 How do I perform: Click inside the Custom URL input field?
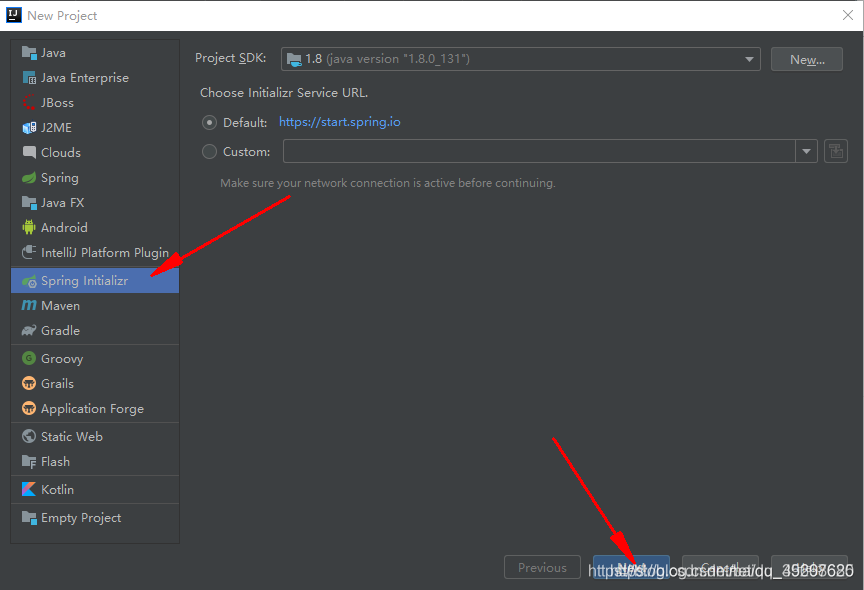coord(539,151)
